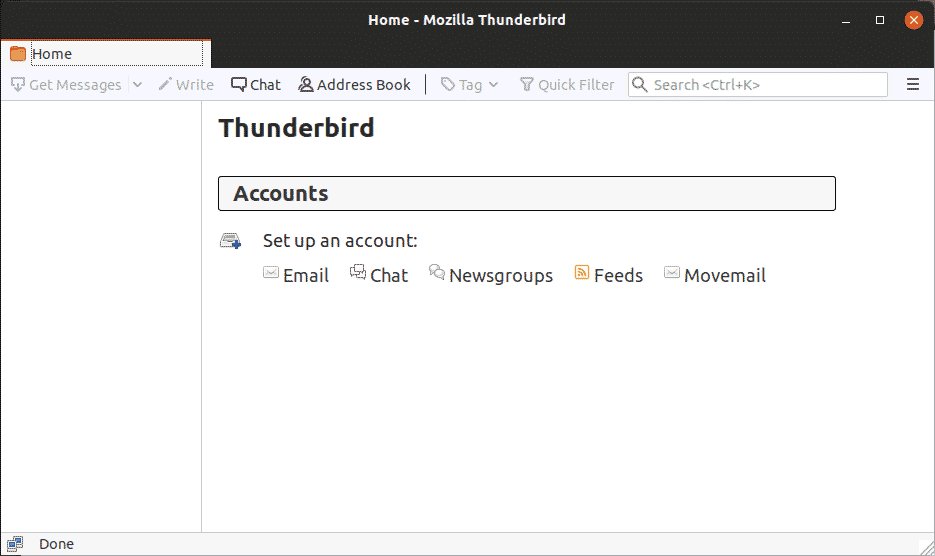Click the Accounts section header

click(x=527, y=193)
